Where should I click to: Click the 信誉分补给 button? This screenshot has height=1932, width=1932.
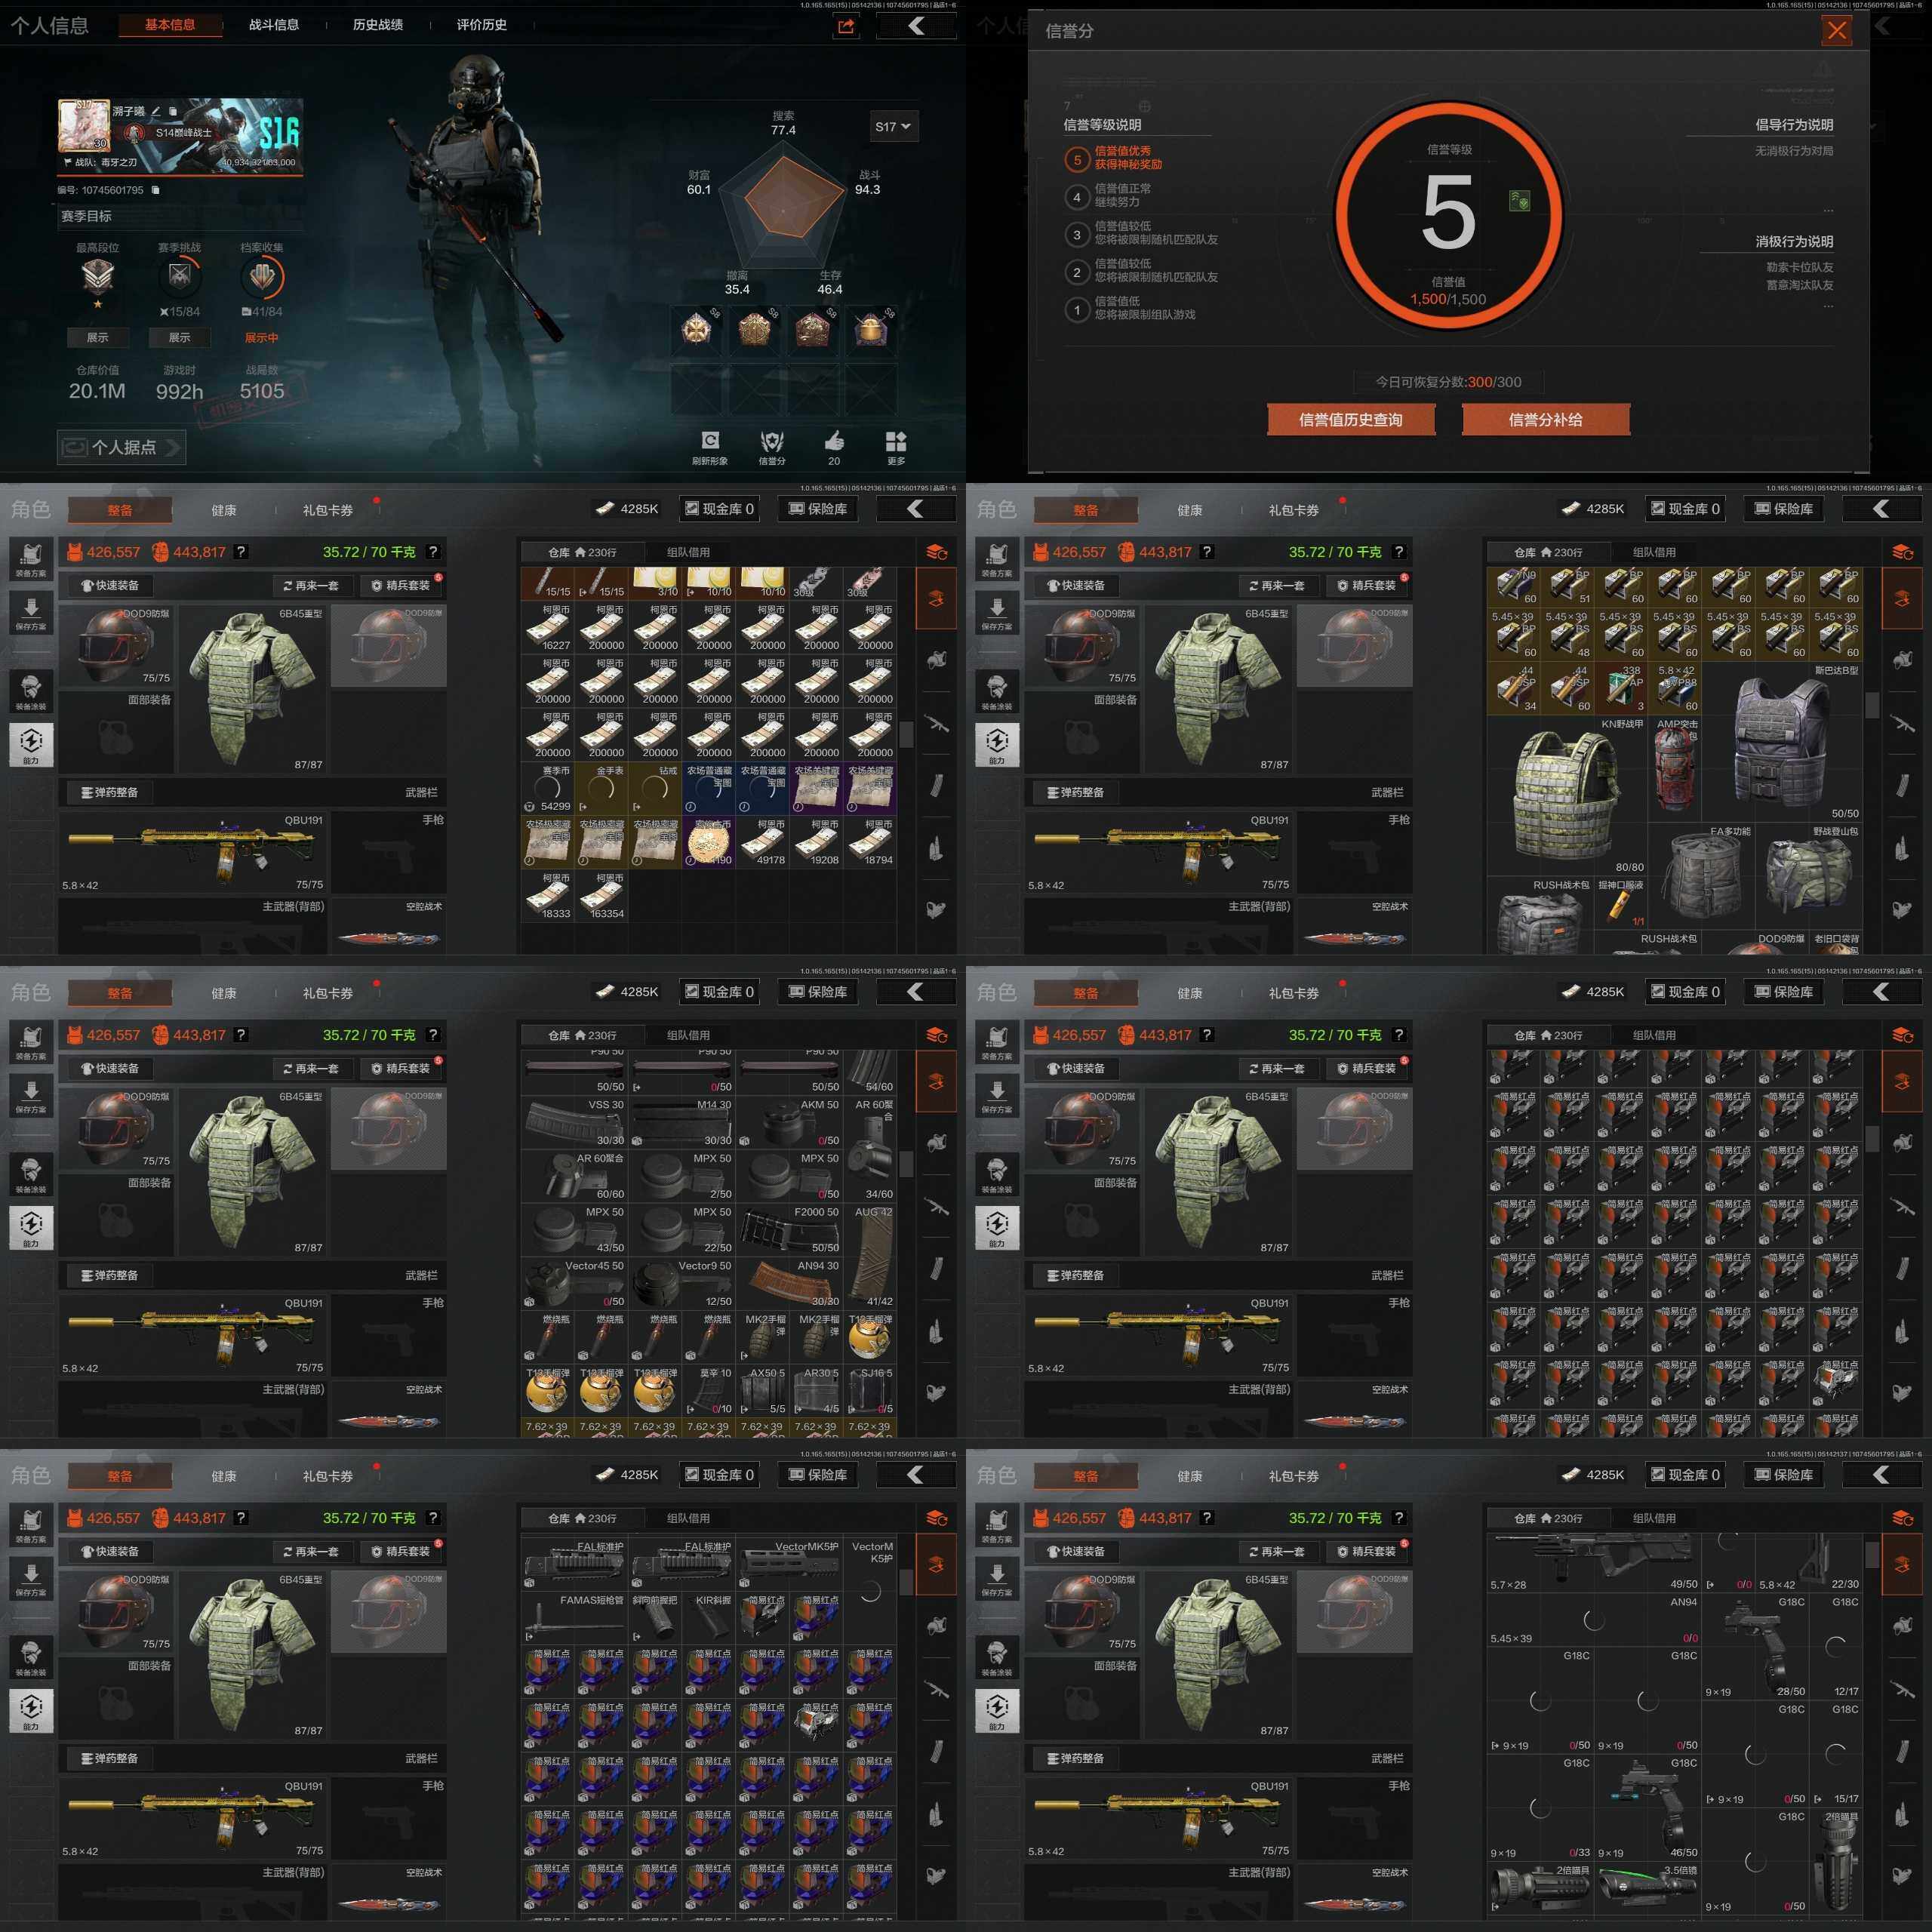pyautogui.click(x=1546, y=420)
